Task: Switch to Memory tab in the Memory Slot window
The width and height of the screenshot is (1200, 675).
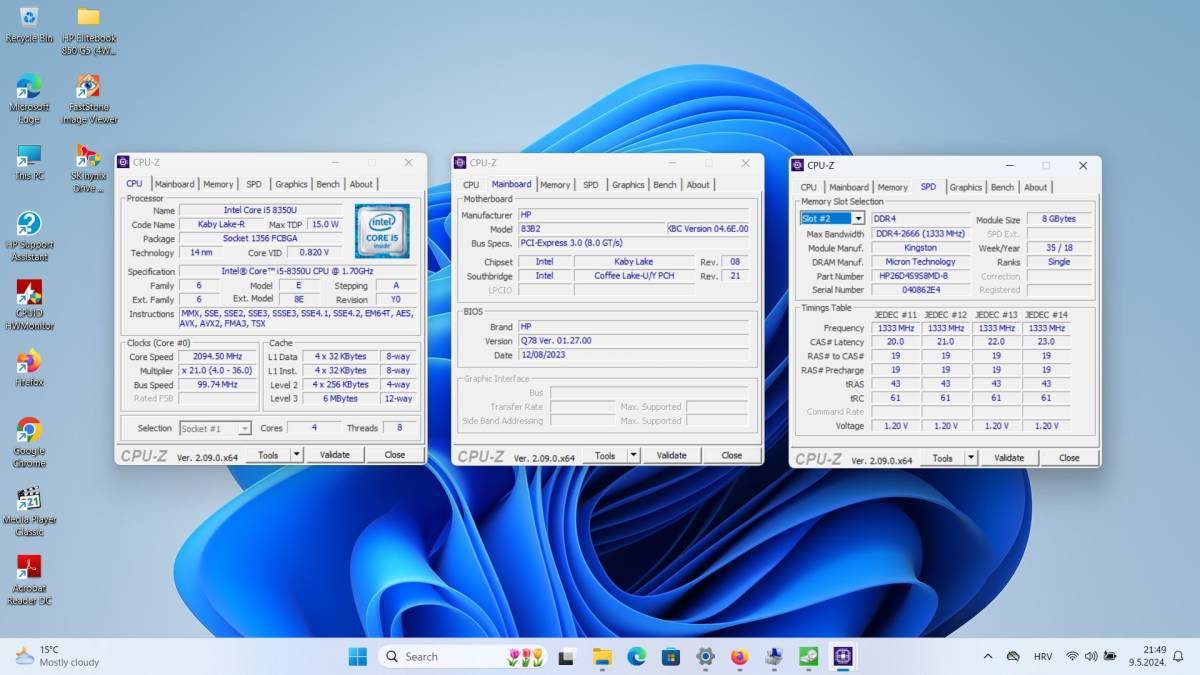Action: pos(892,187)
